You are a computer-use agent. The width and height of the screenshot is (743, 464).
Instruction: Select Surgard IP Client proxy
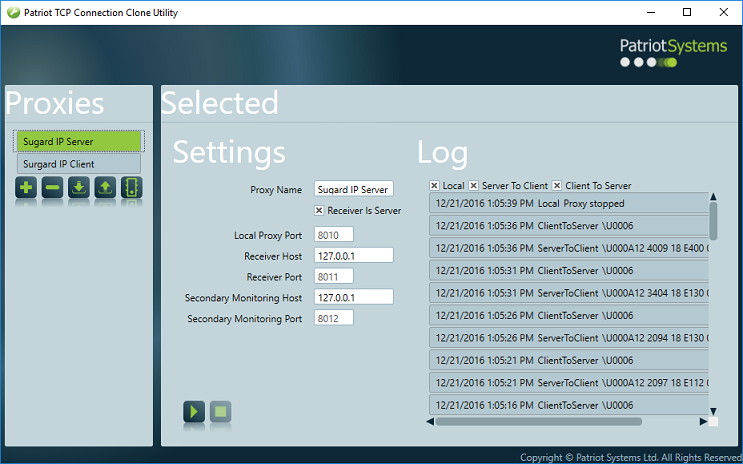pyautogui.click(x=79, y=164)
